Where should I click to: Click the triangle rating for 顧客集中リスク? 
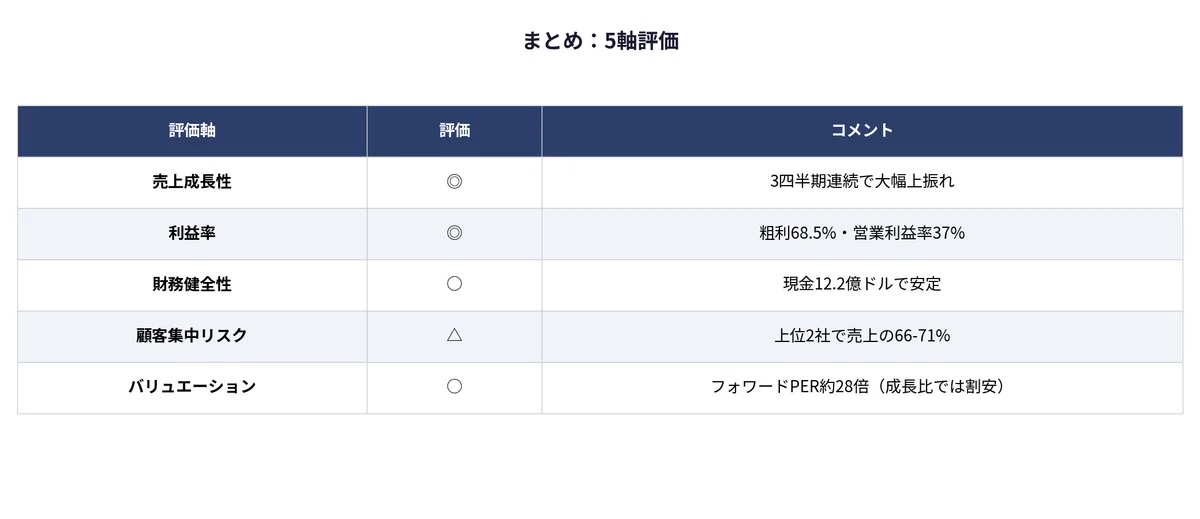[454, 335]
